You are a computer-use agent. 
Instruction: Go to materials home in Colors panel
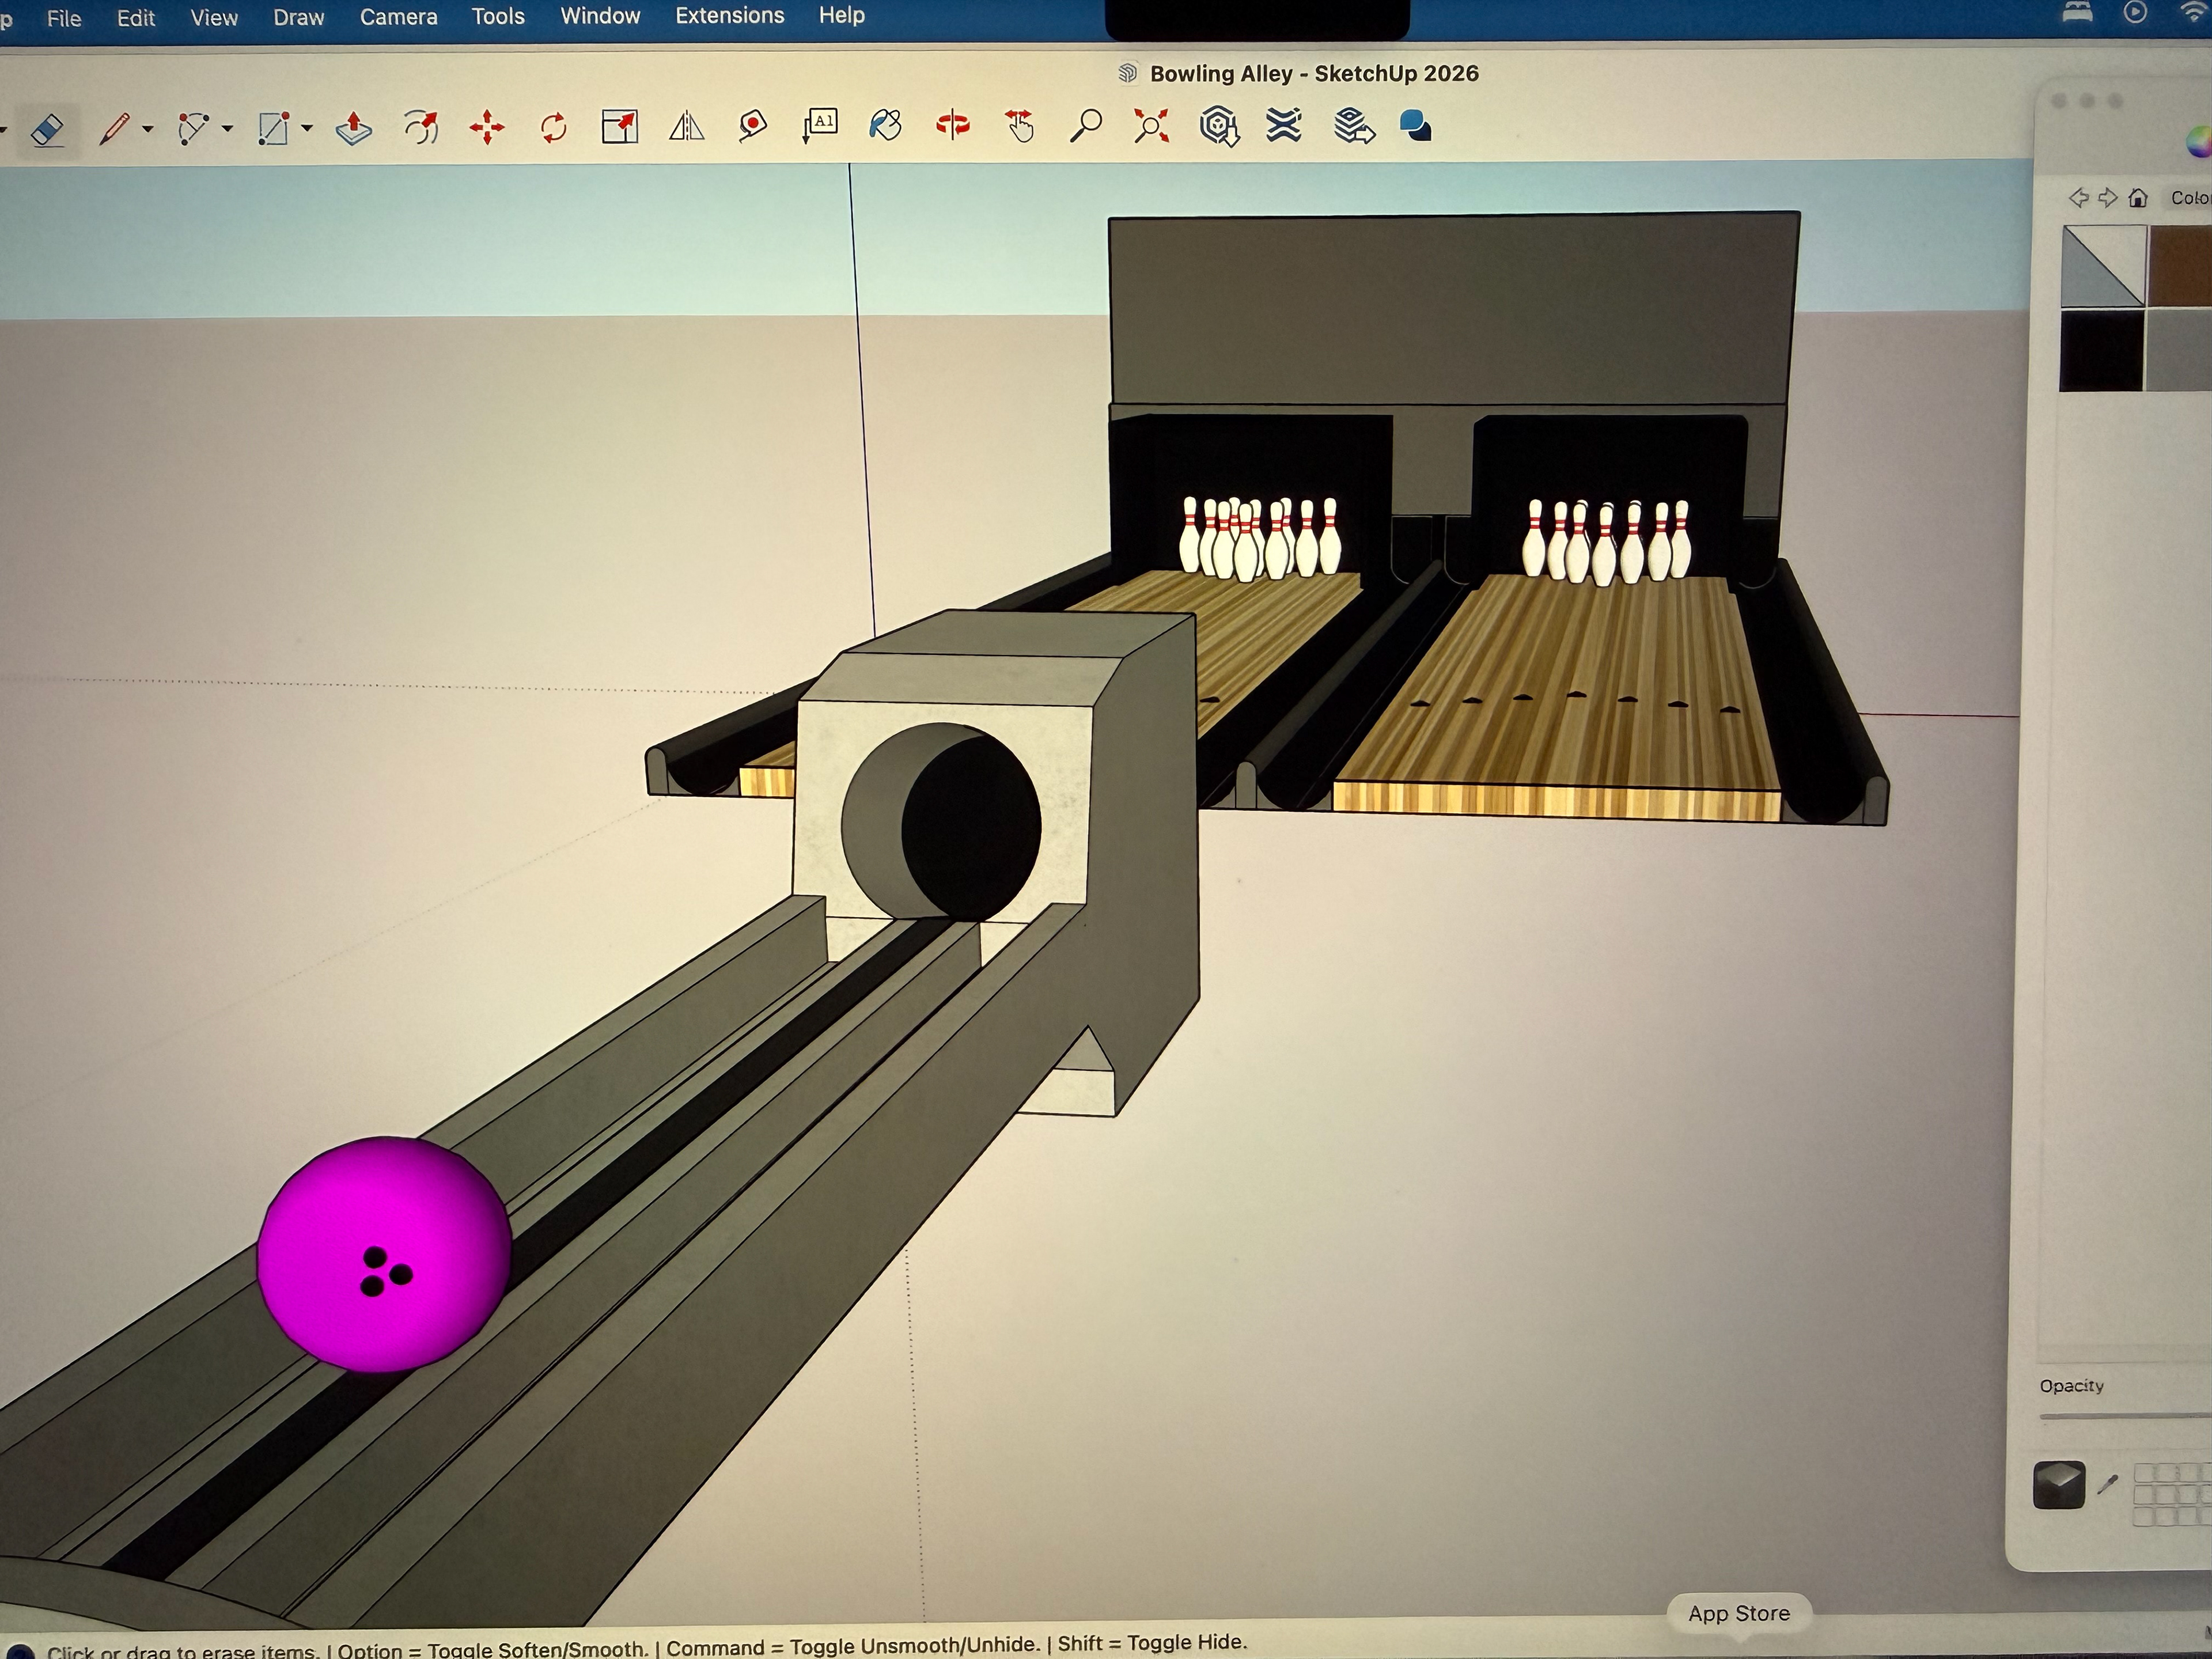point(2137,198)
